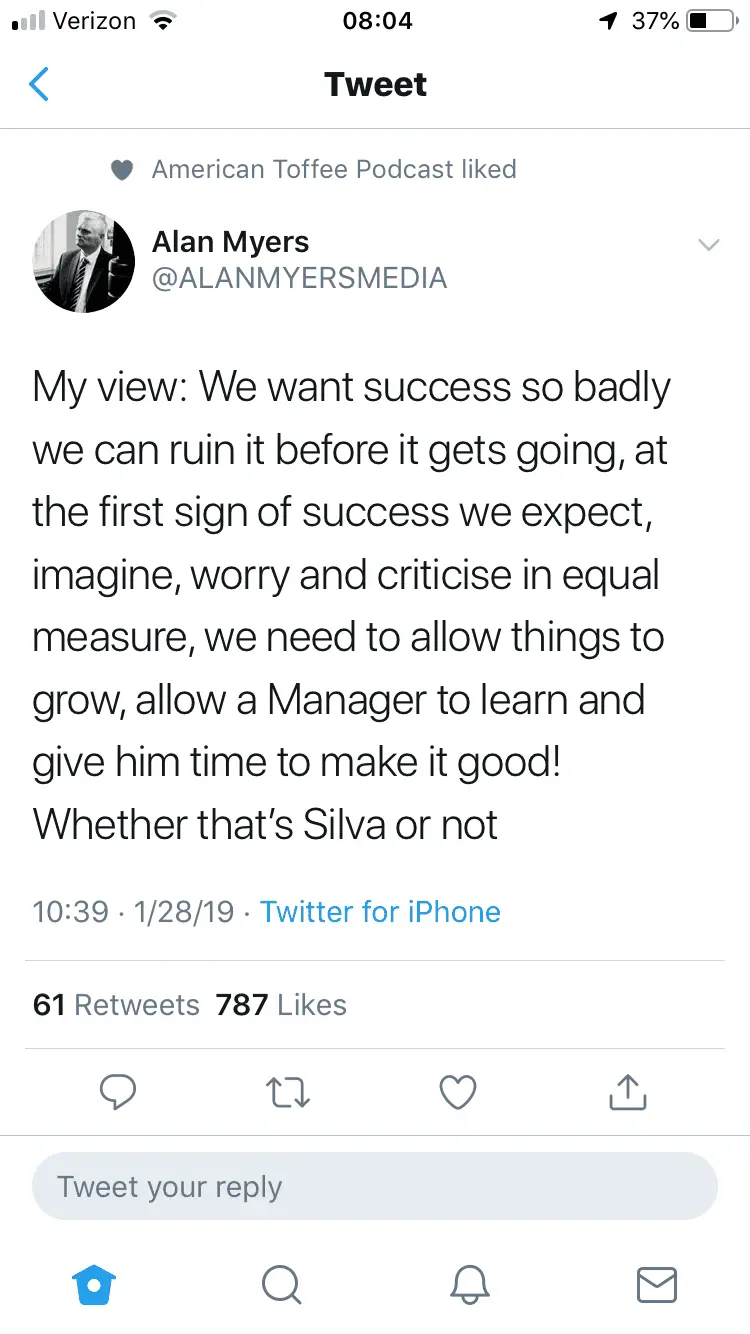View the 61 Retweets list

point(116,1005)
